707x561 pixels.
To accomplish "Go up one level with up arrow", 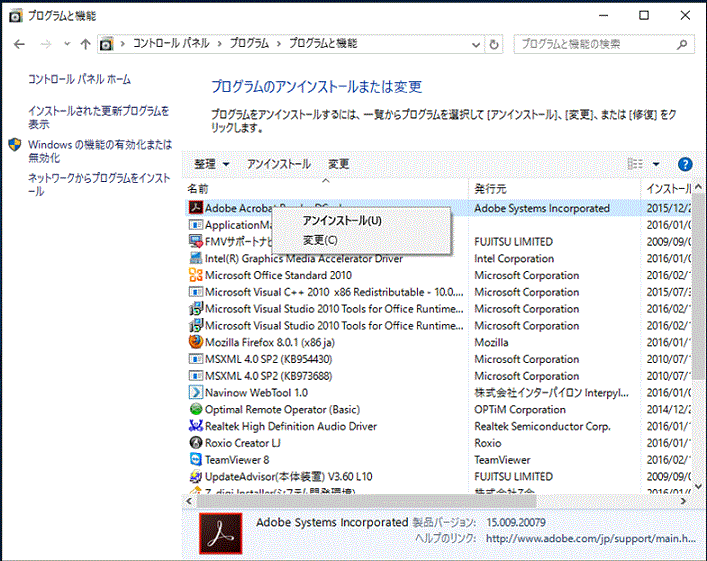I will (x=85, y=44).
